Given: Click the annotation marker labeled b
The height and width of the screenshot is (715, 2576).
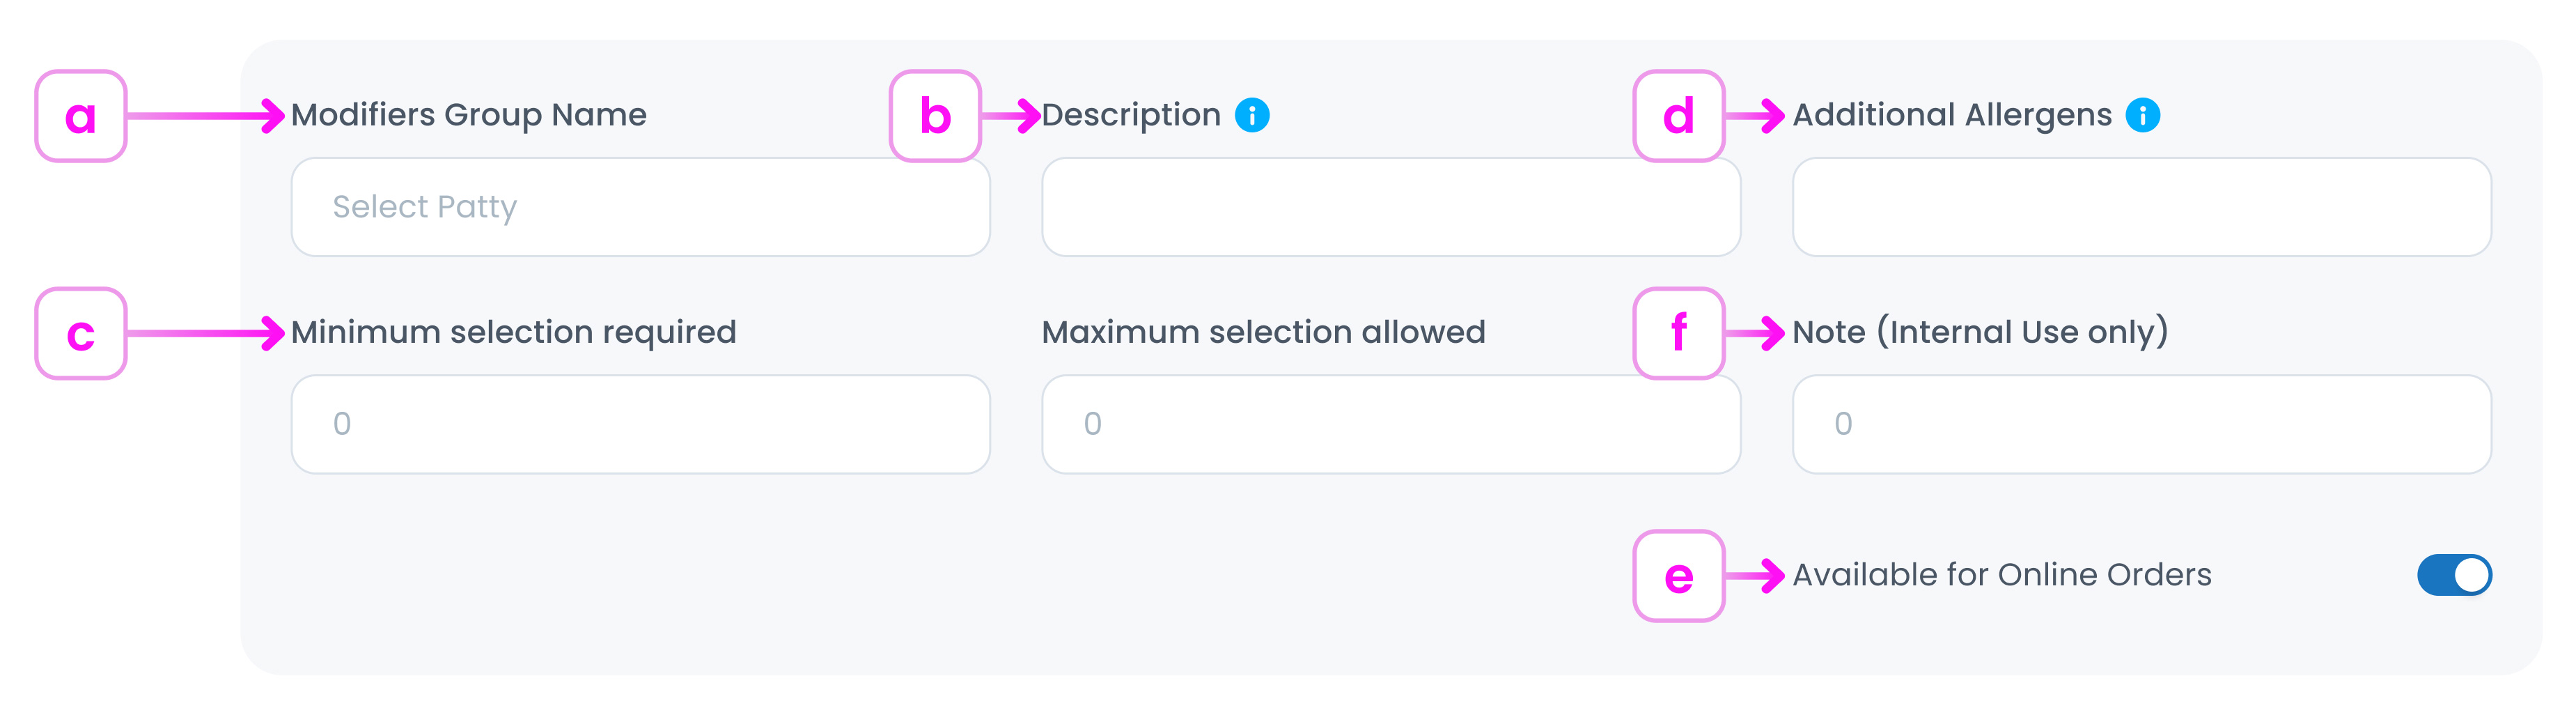Looking at the screenshot, I should (x=935, y=115).
